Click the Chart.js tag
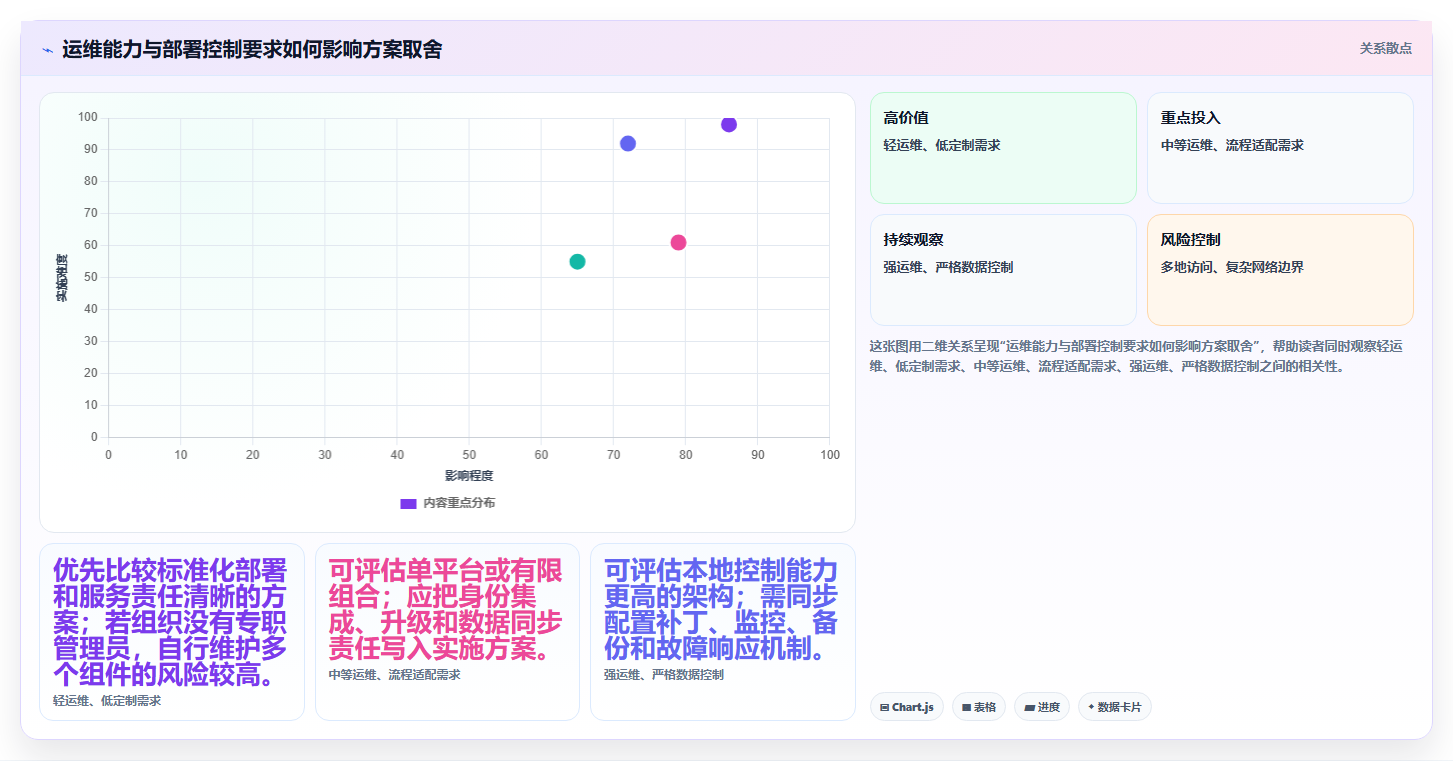The height and width of the screenshot is (761, 1453). pos(907,707)
